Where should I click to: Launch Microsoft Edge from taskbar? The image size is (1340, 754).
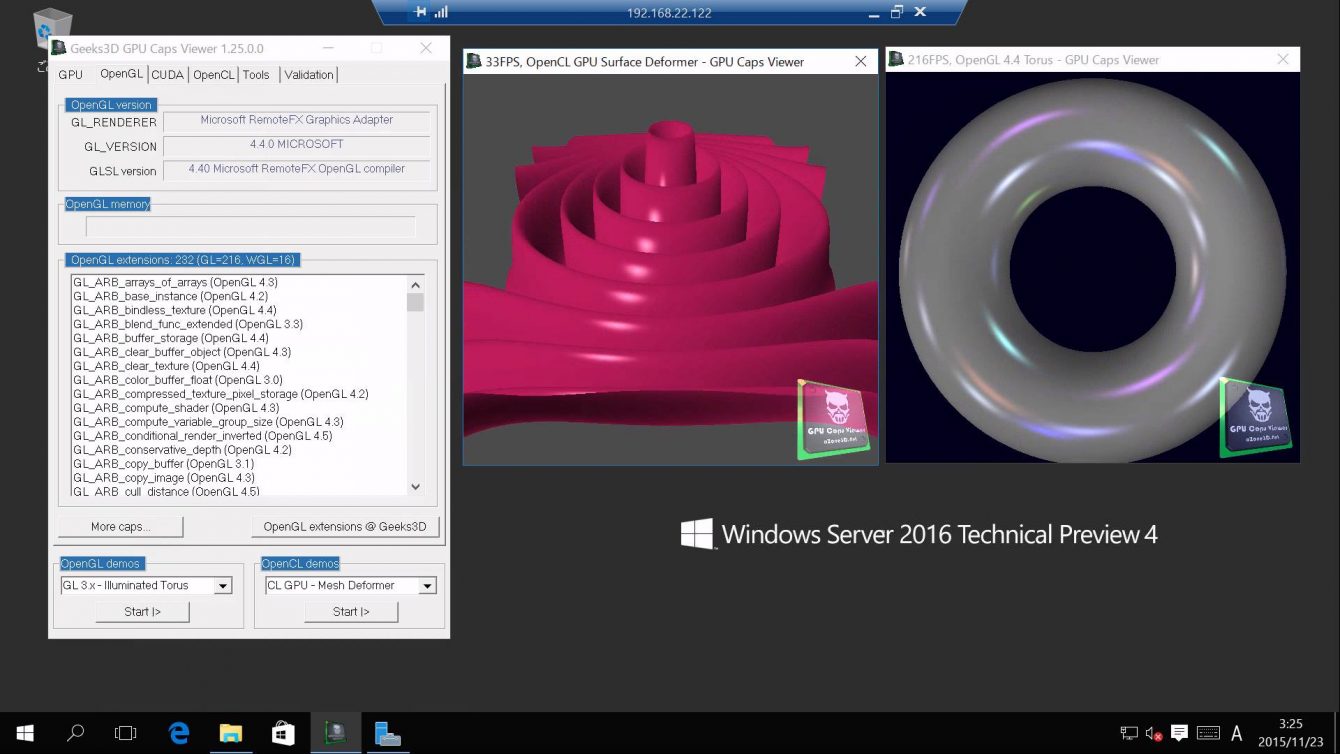pos(179,733)
